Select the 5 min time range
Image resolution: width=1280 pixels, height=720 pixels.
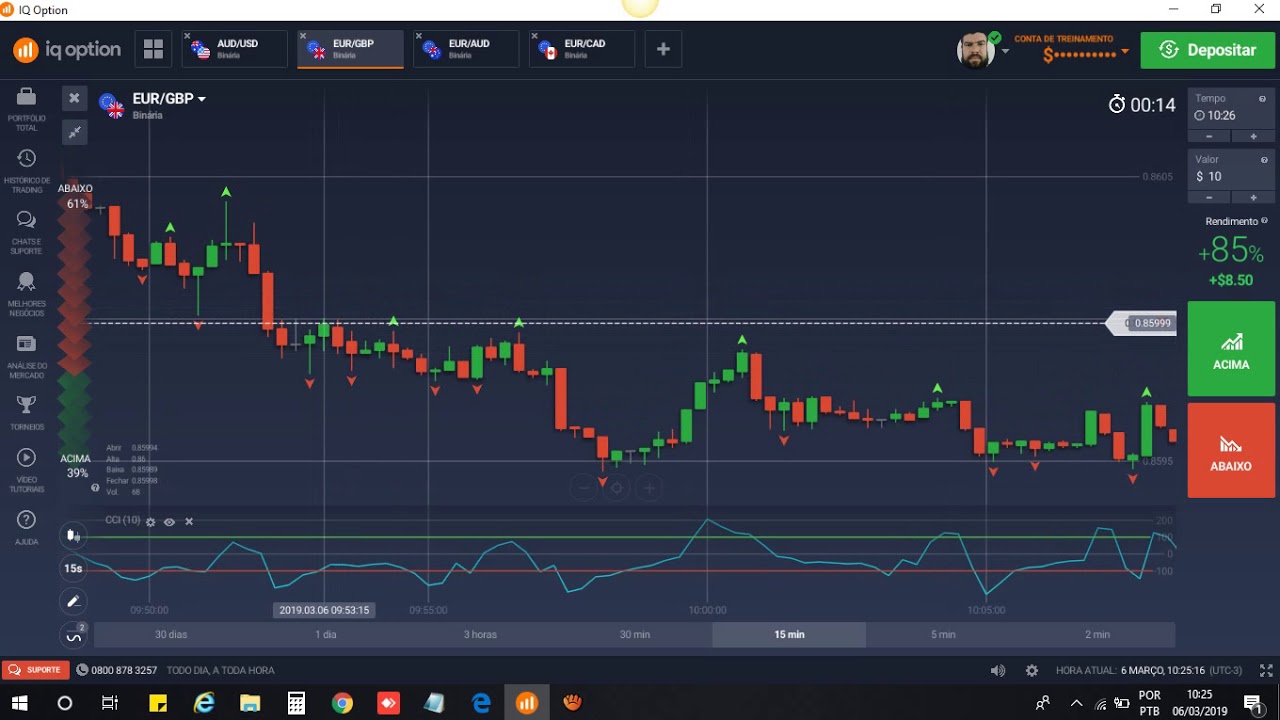coord(943,634)
